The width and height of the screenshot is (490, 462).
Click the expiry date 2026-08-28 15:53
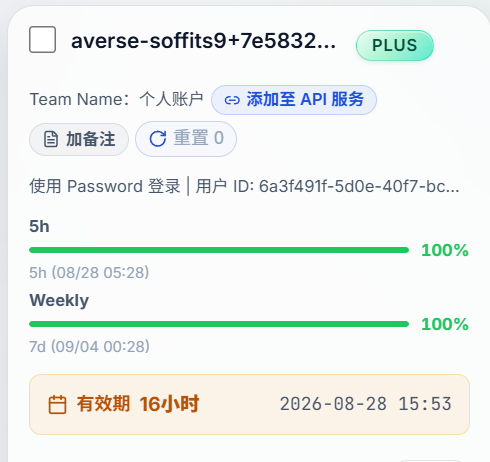(366, 404)
